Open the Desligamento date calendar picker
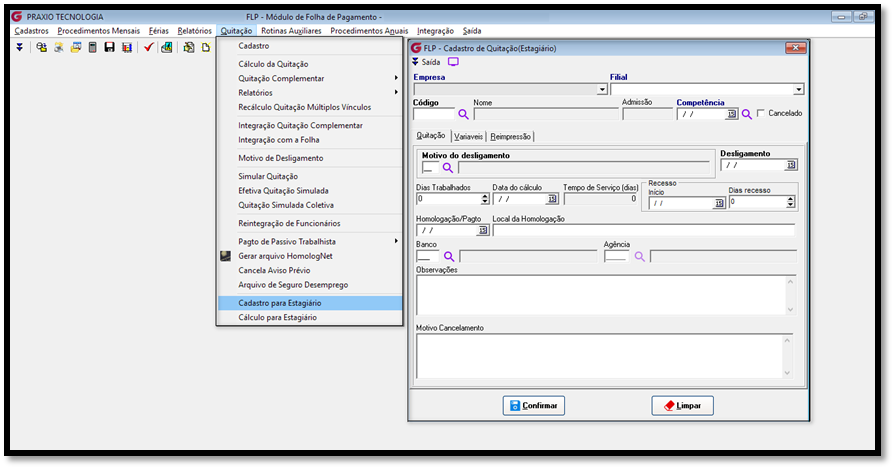This screenshot has height=469, width=894. [791, 165]
